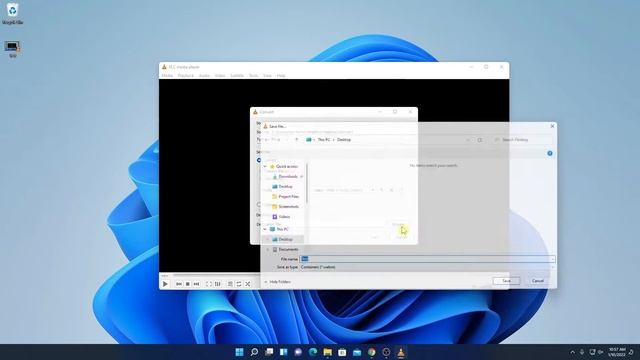This screenshot has width=640, height=360.
Task: Open Microsoft Store from taskbar
Action: [x=342, y=352]
